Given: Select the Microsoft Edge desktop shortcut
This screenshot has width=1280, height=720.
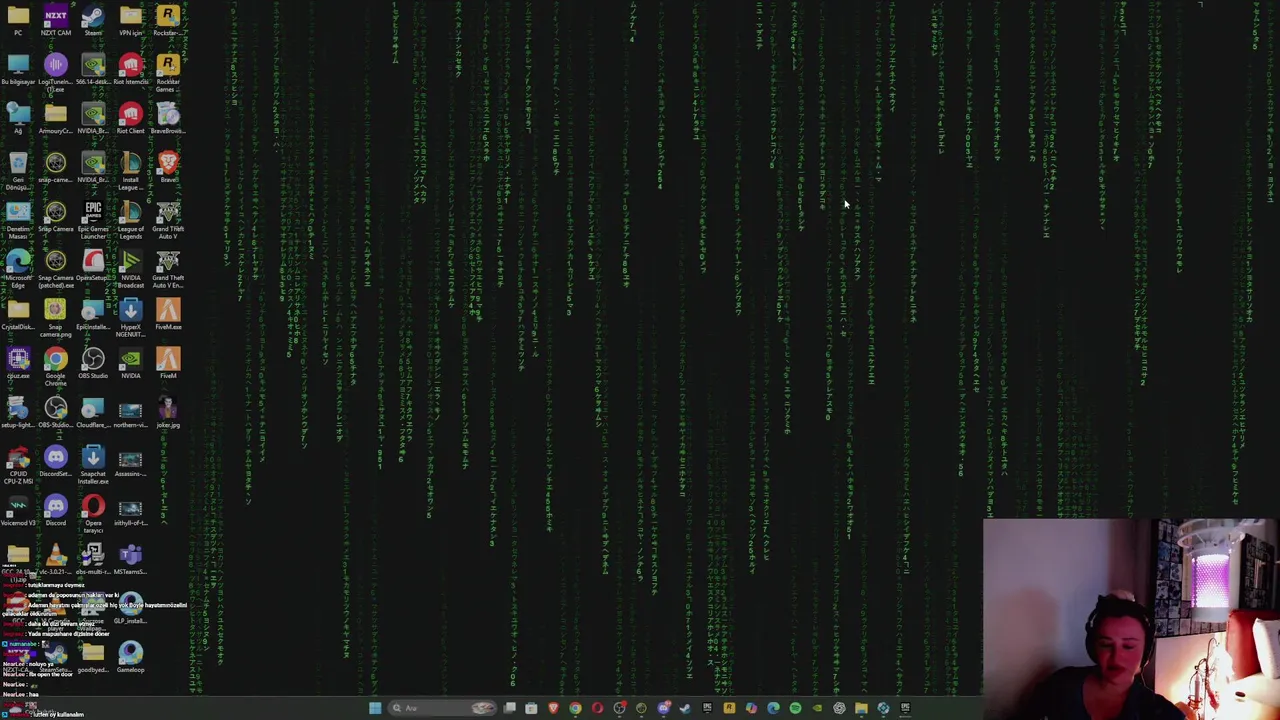Looking at the screenshot, I should 18,268.
